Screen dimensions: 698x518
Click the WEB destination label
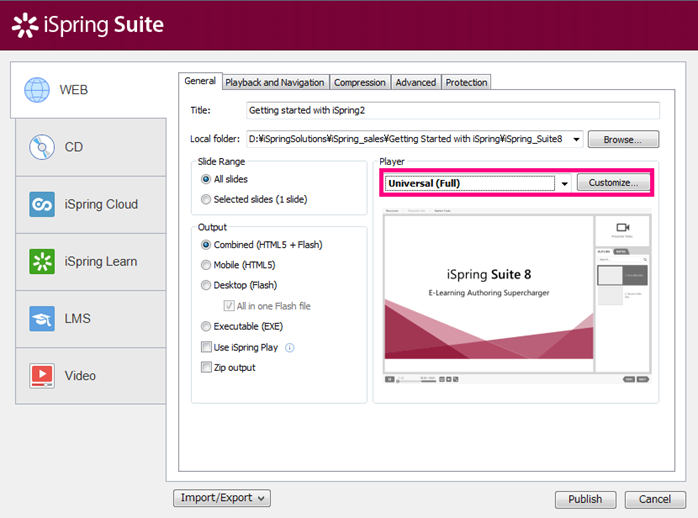pos(73,90)
